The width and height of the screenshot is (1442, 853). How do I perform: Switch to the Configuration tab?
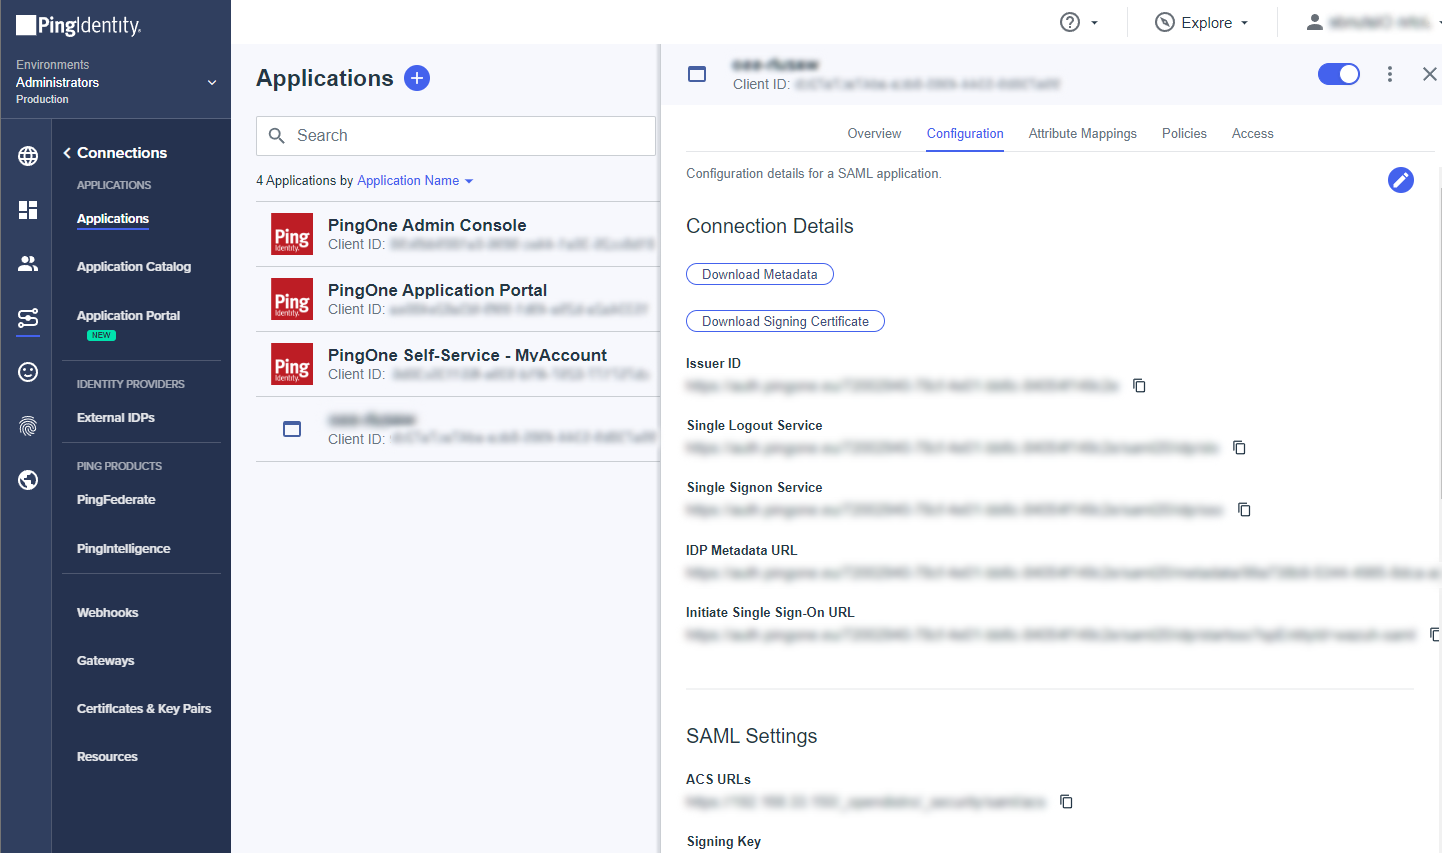tap(965, 134)
